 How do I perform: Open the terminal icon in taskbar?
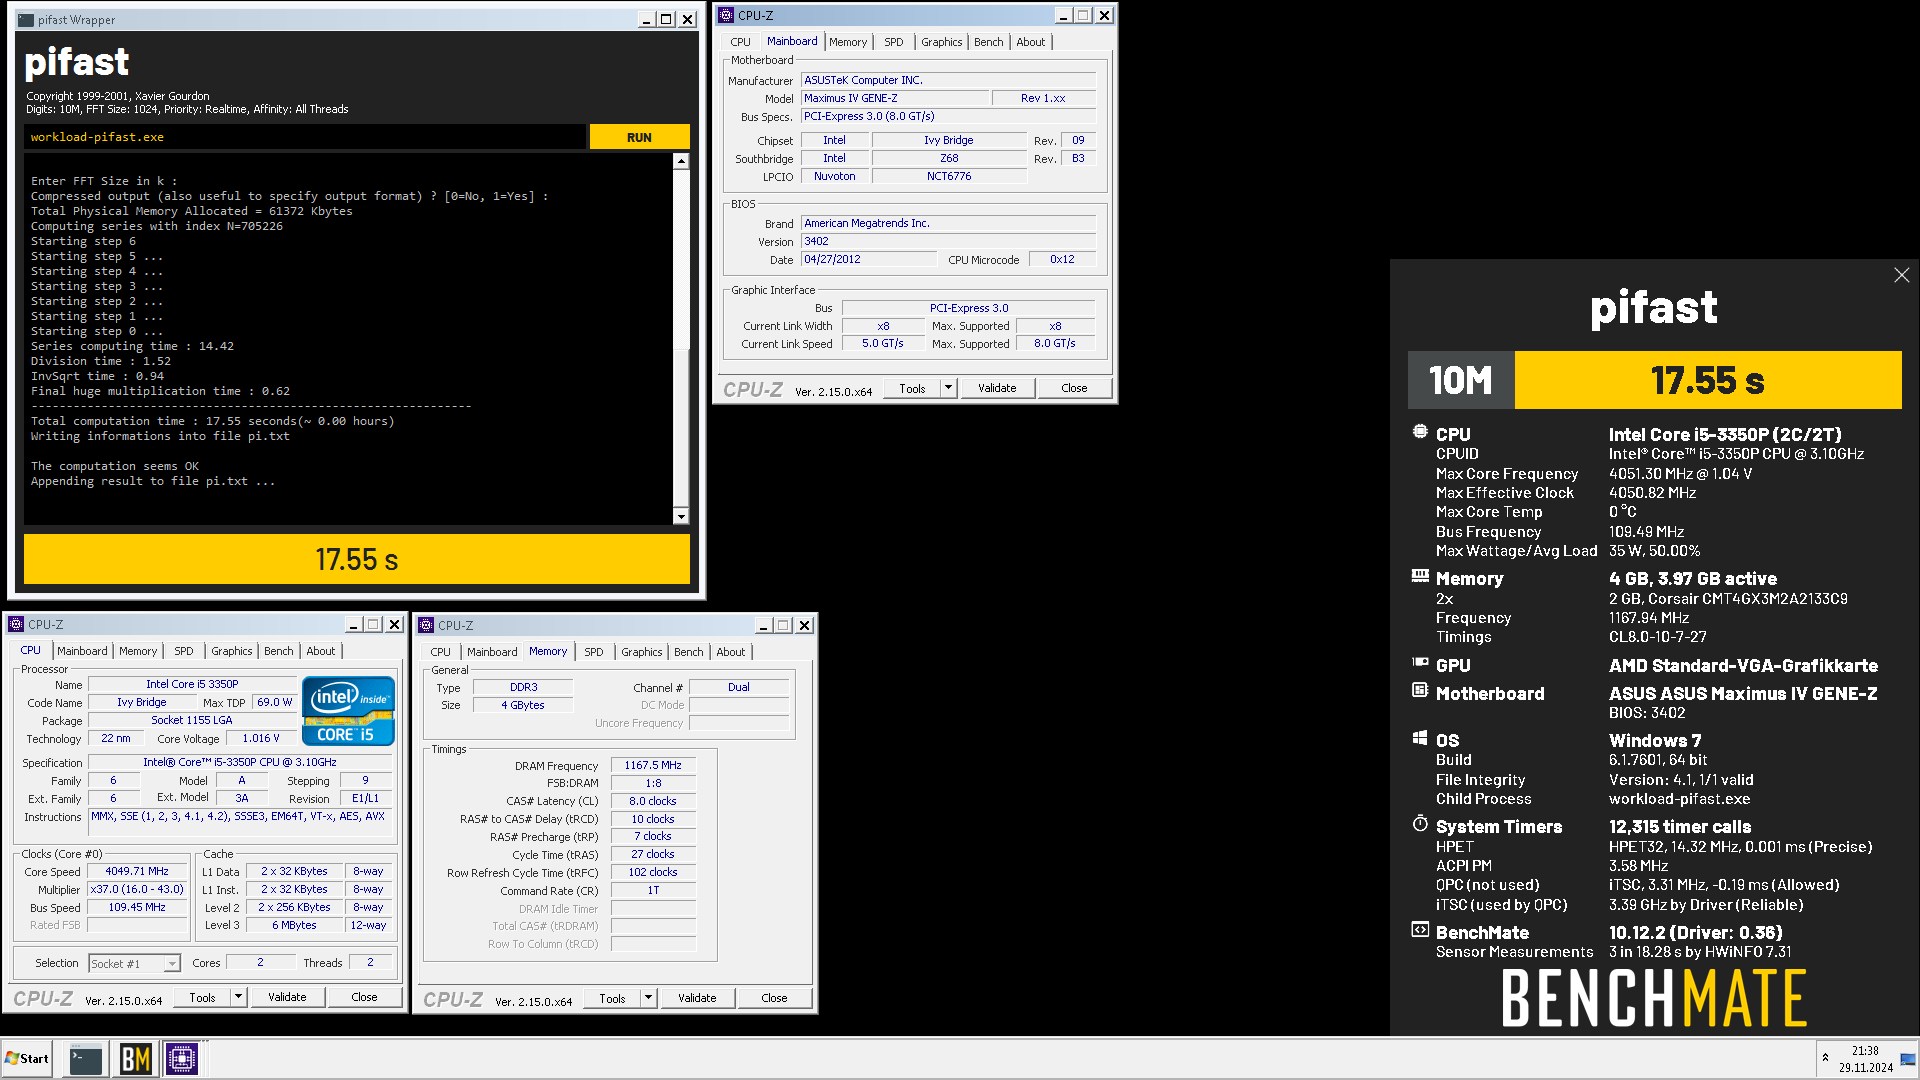tap(86, 1059)
